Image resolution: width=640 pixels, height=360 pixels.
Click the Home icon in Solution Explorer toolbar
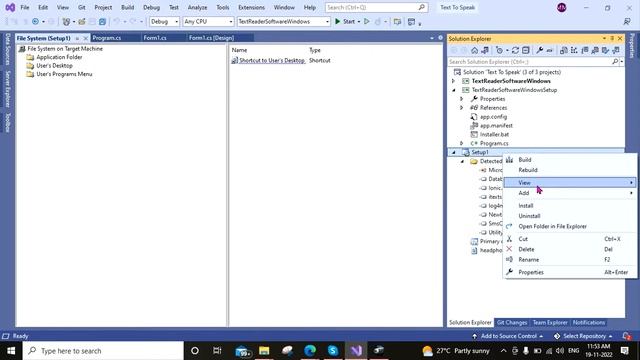[474, 50]
